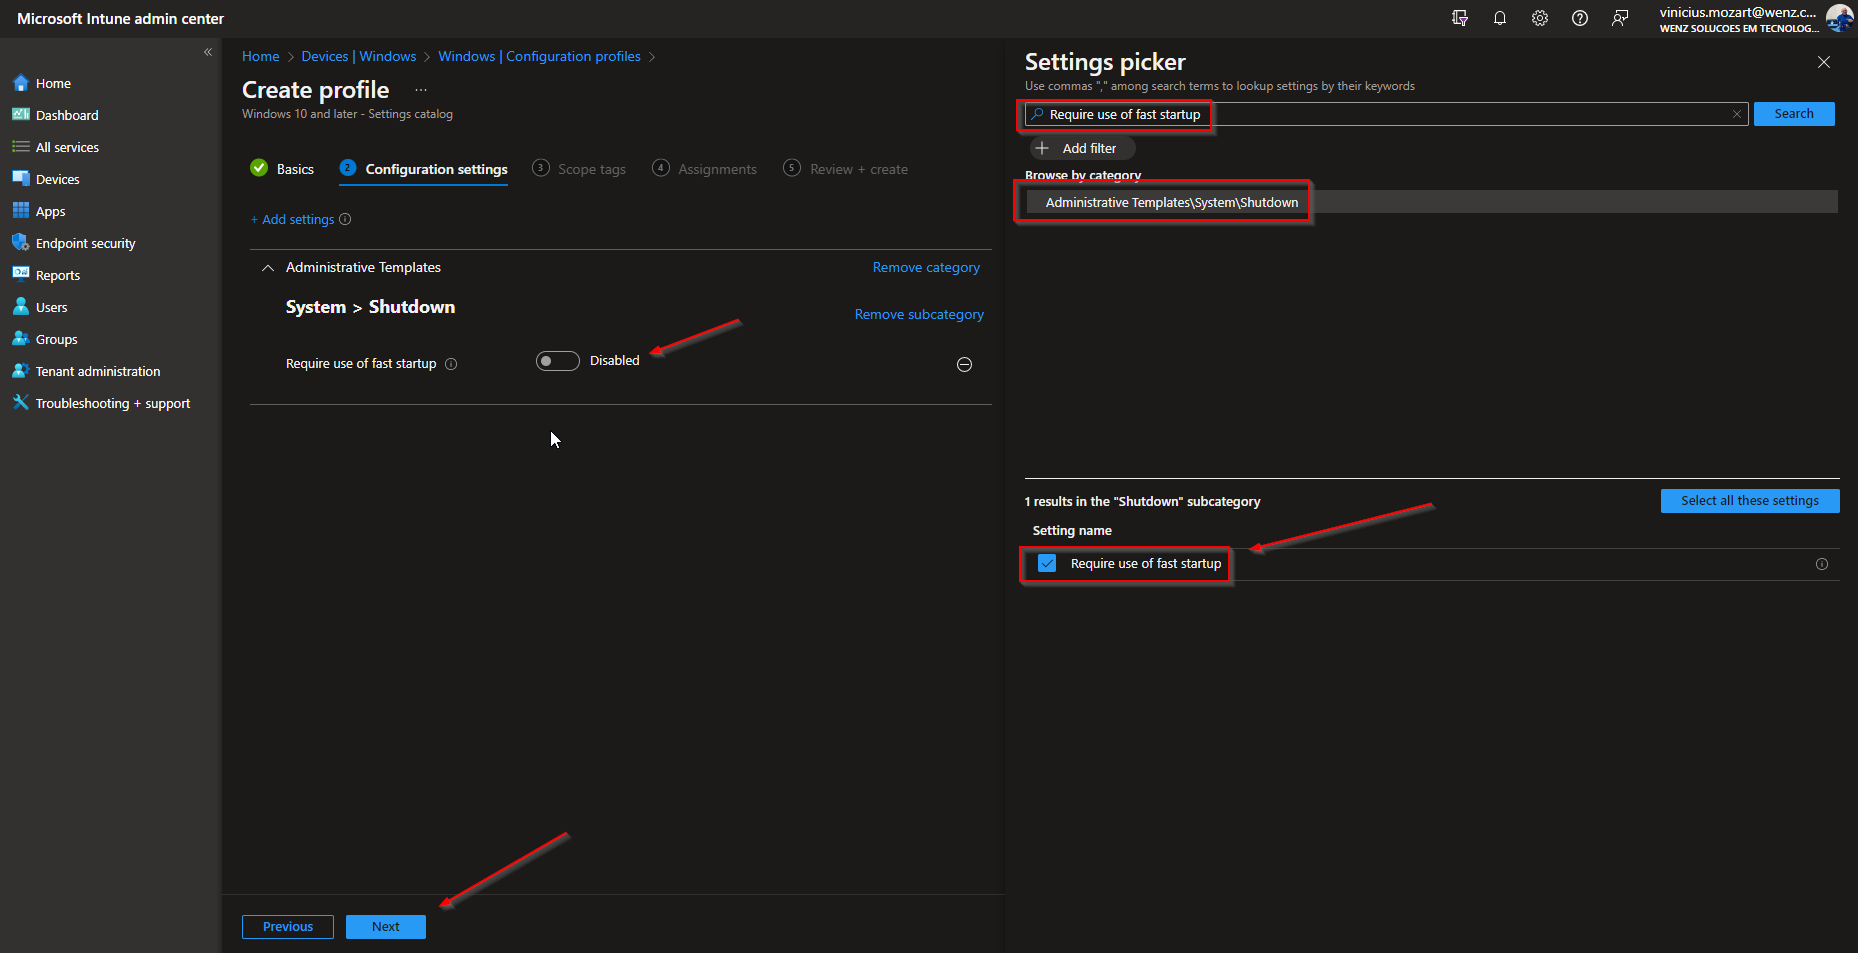
Task: Click the Previous button
Action: tap(288, 927)
